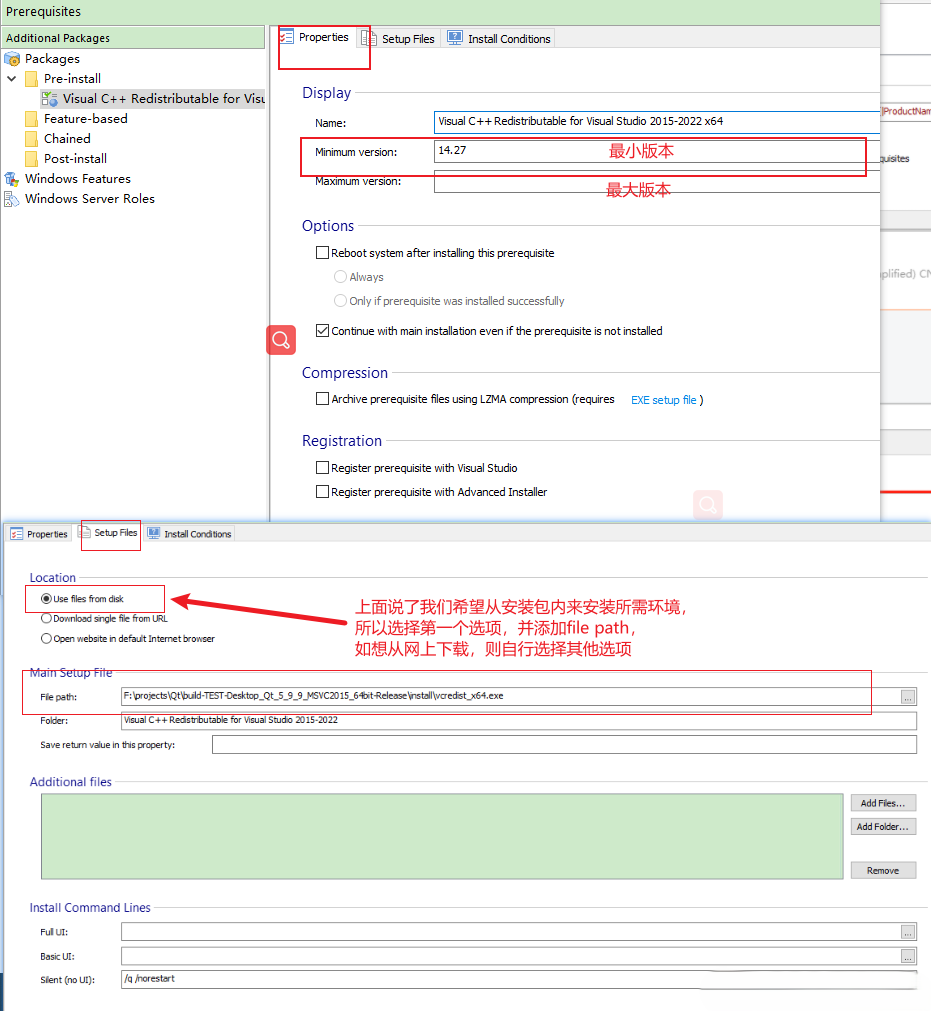
Task: Enable Reboot system after installing prerequisite
Action: [x=322, y=253]
